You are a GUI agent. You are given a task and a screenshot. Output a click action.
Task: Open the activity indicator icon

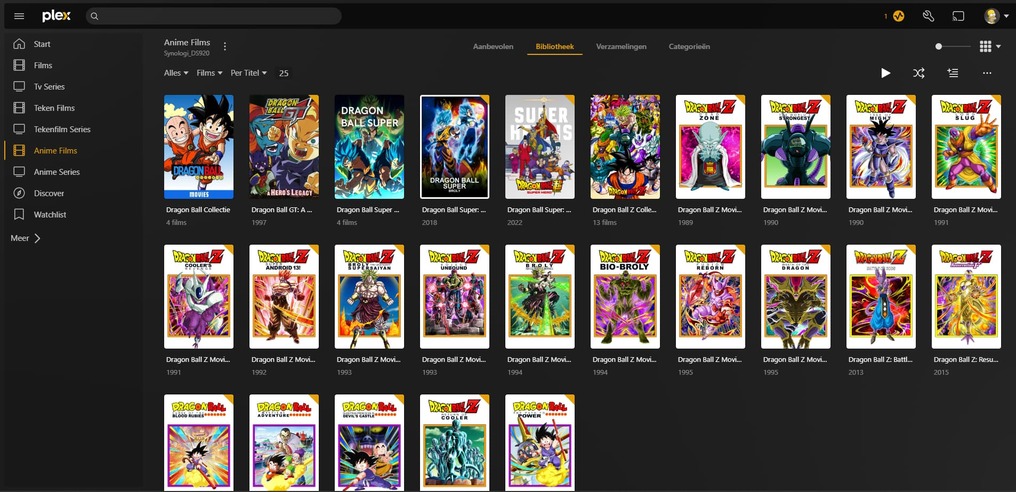tap(898, 16)
